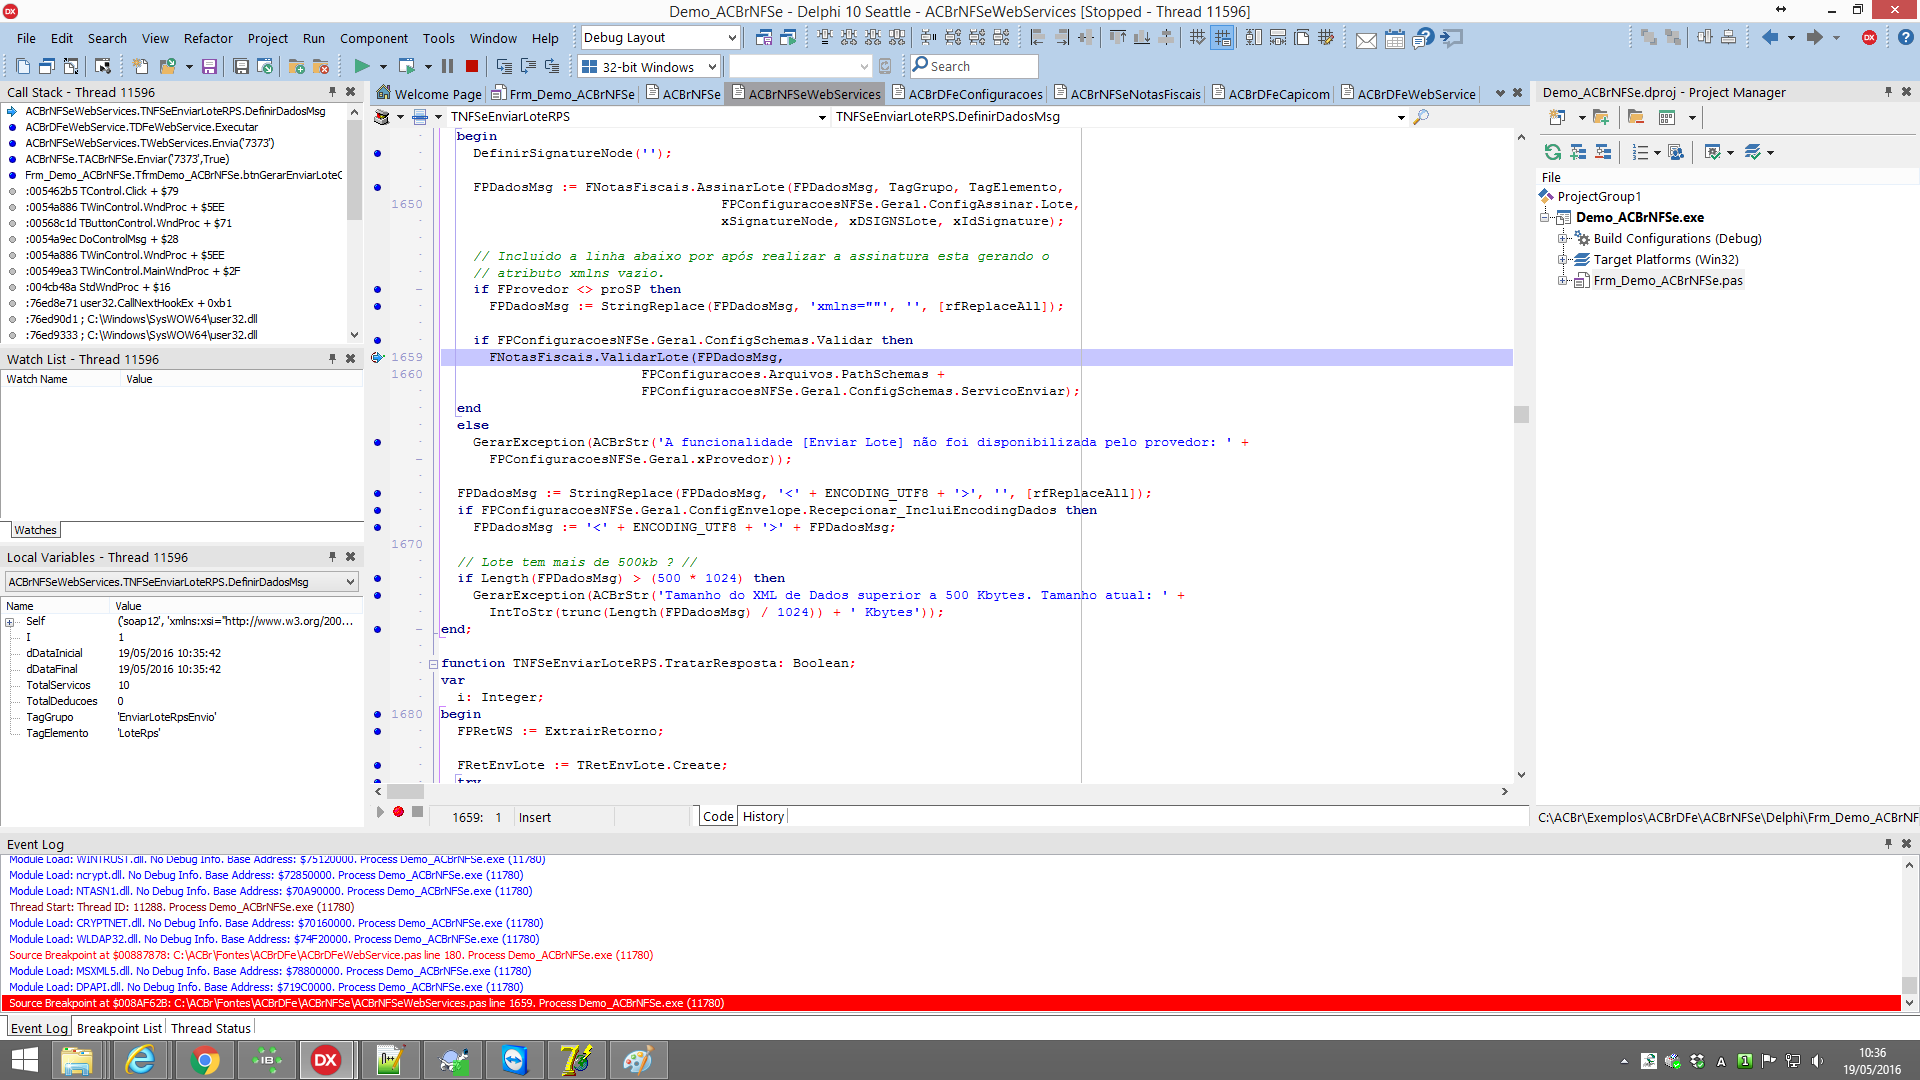Select the Watches tab
The width and height of the screenshot is (1920, 1080).
(x=35, y=530)
